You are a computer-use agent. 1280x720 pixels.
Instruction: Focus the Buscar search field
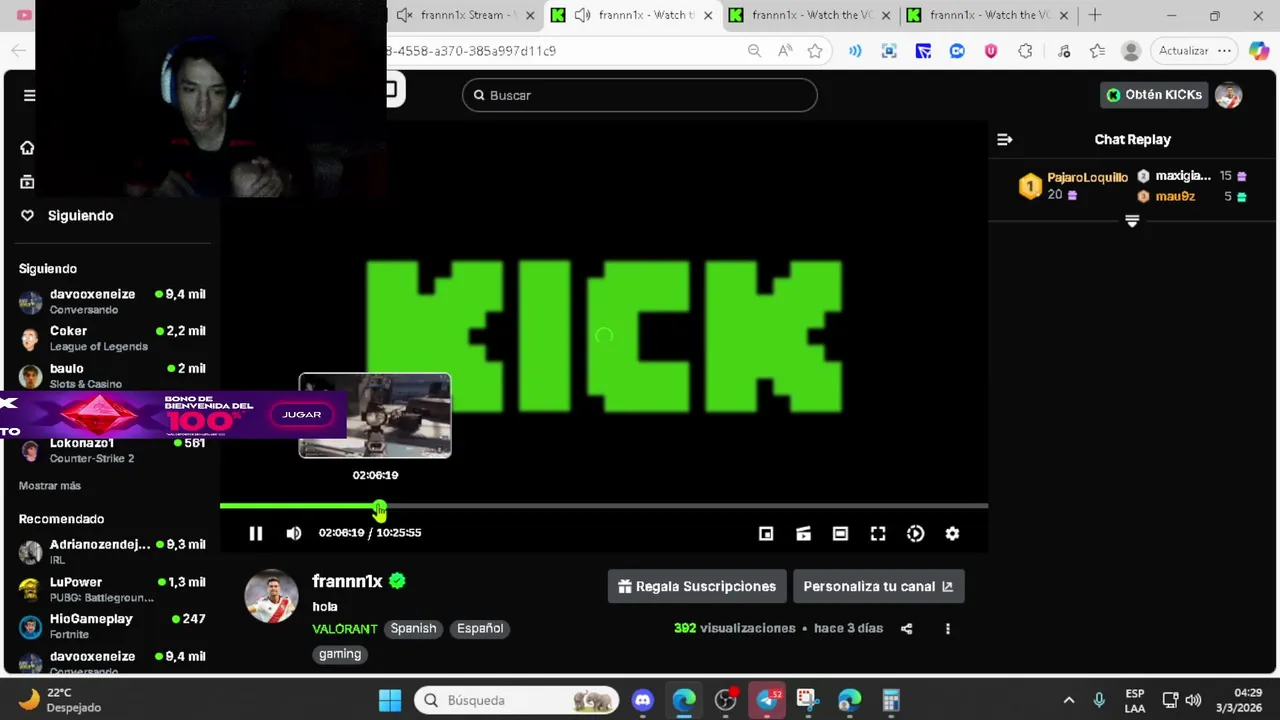coord(640,95)
